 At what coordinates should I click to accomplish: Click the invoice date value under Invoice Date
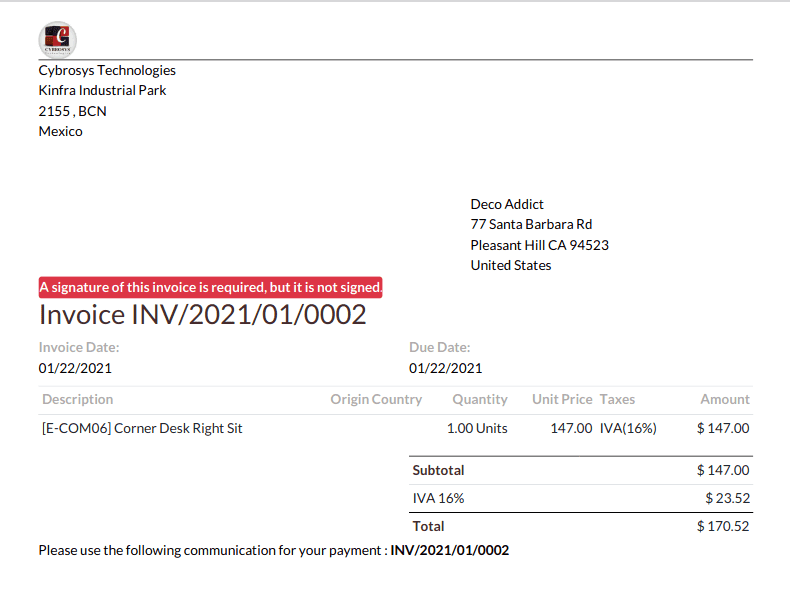75,368
